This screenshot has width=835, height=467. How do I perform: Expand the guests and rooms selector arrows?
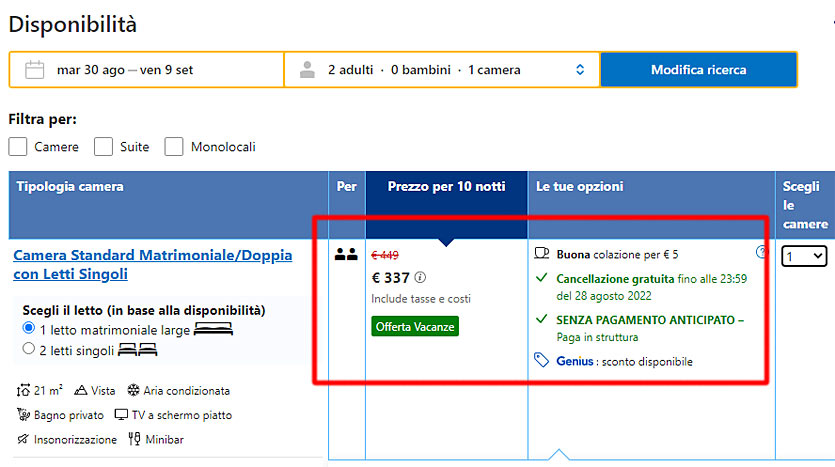point(580,70)
